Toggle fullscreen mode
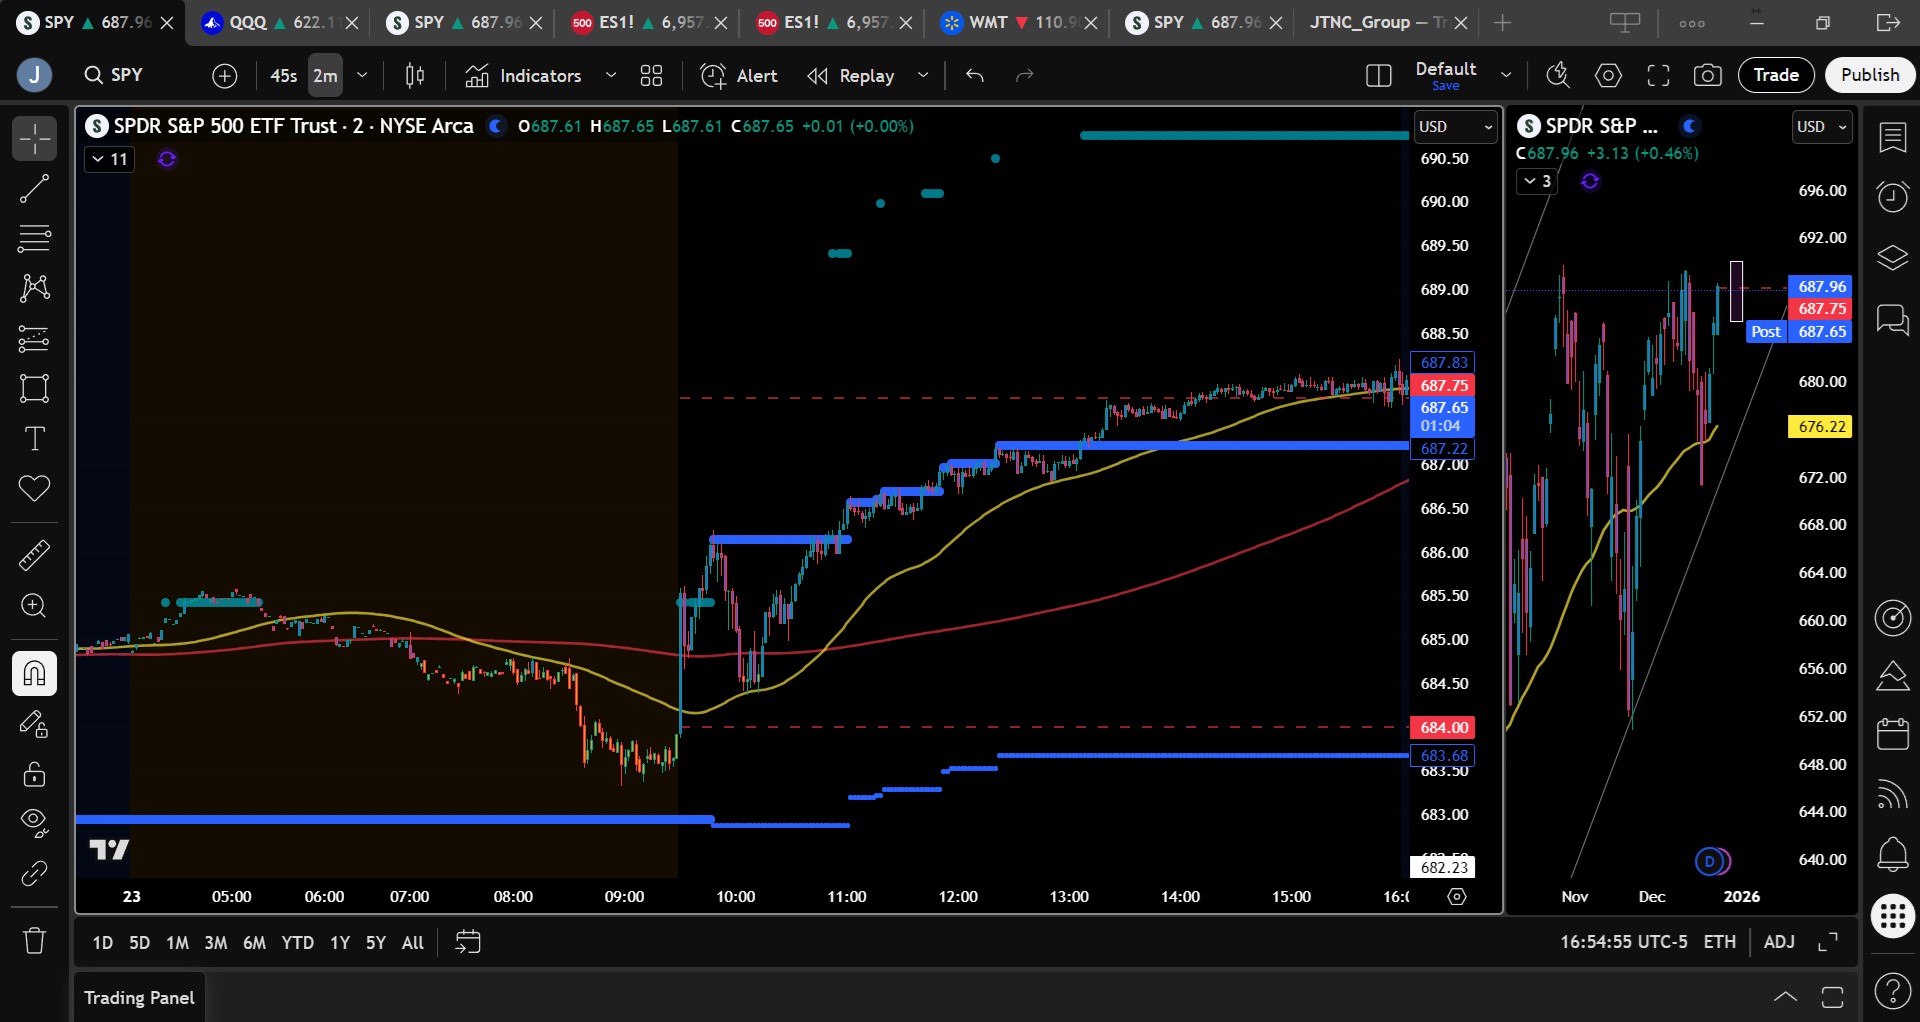Image resolution: width=1920 pixels, height=1022 pixels. pyautogui.click(x=1658, y=76)
